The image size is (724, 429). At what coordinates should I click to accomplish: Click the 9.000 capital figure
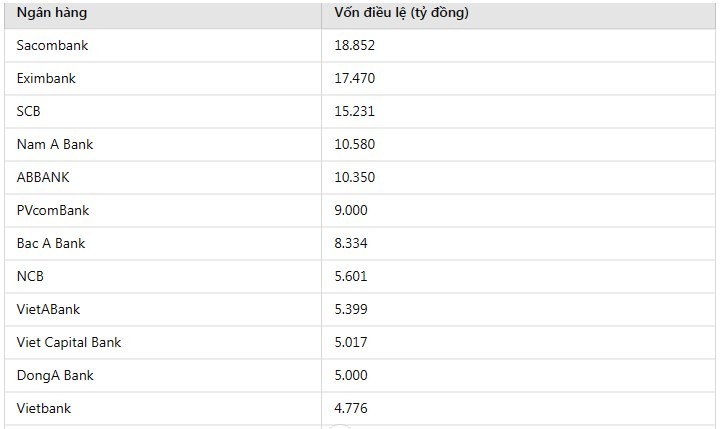coord(351,210)
